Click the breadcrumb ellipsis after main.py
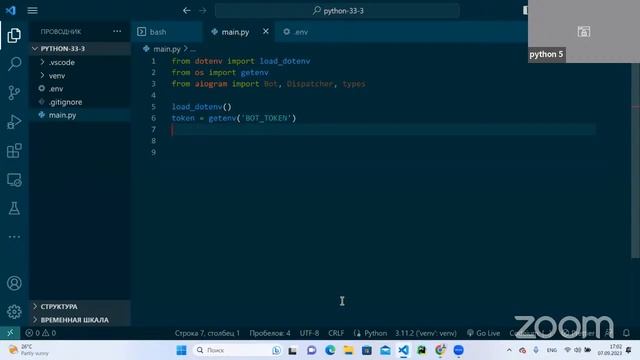This screenshot has width=640, height=360. pos(193,49)
